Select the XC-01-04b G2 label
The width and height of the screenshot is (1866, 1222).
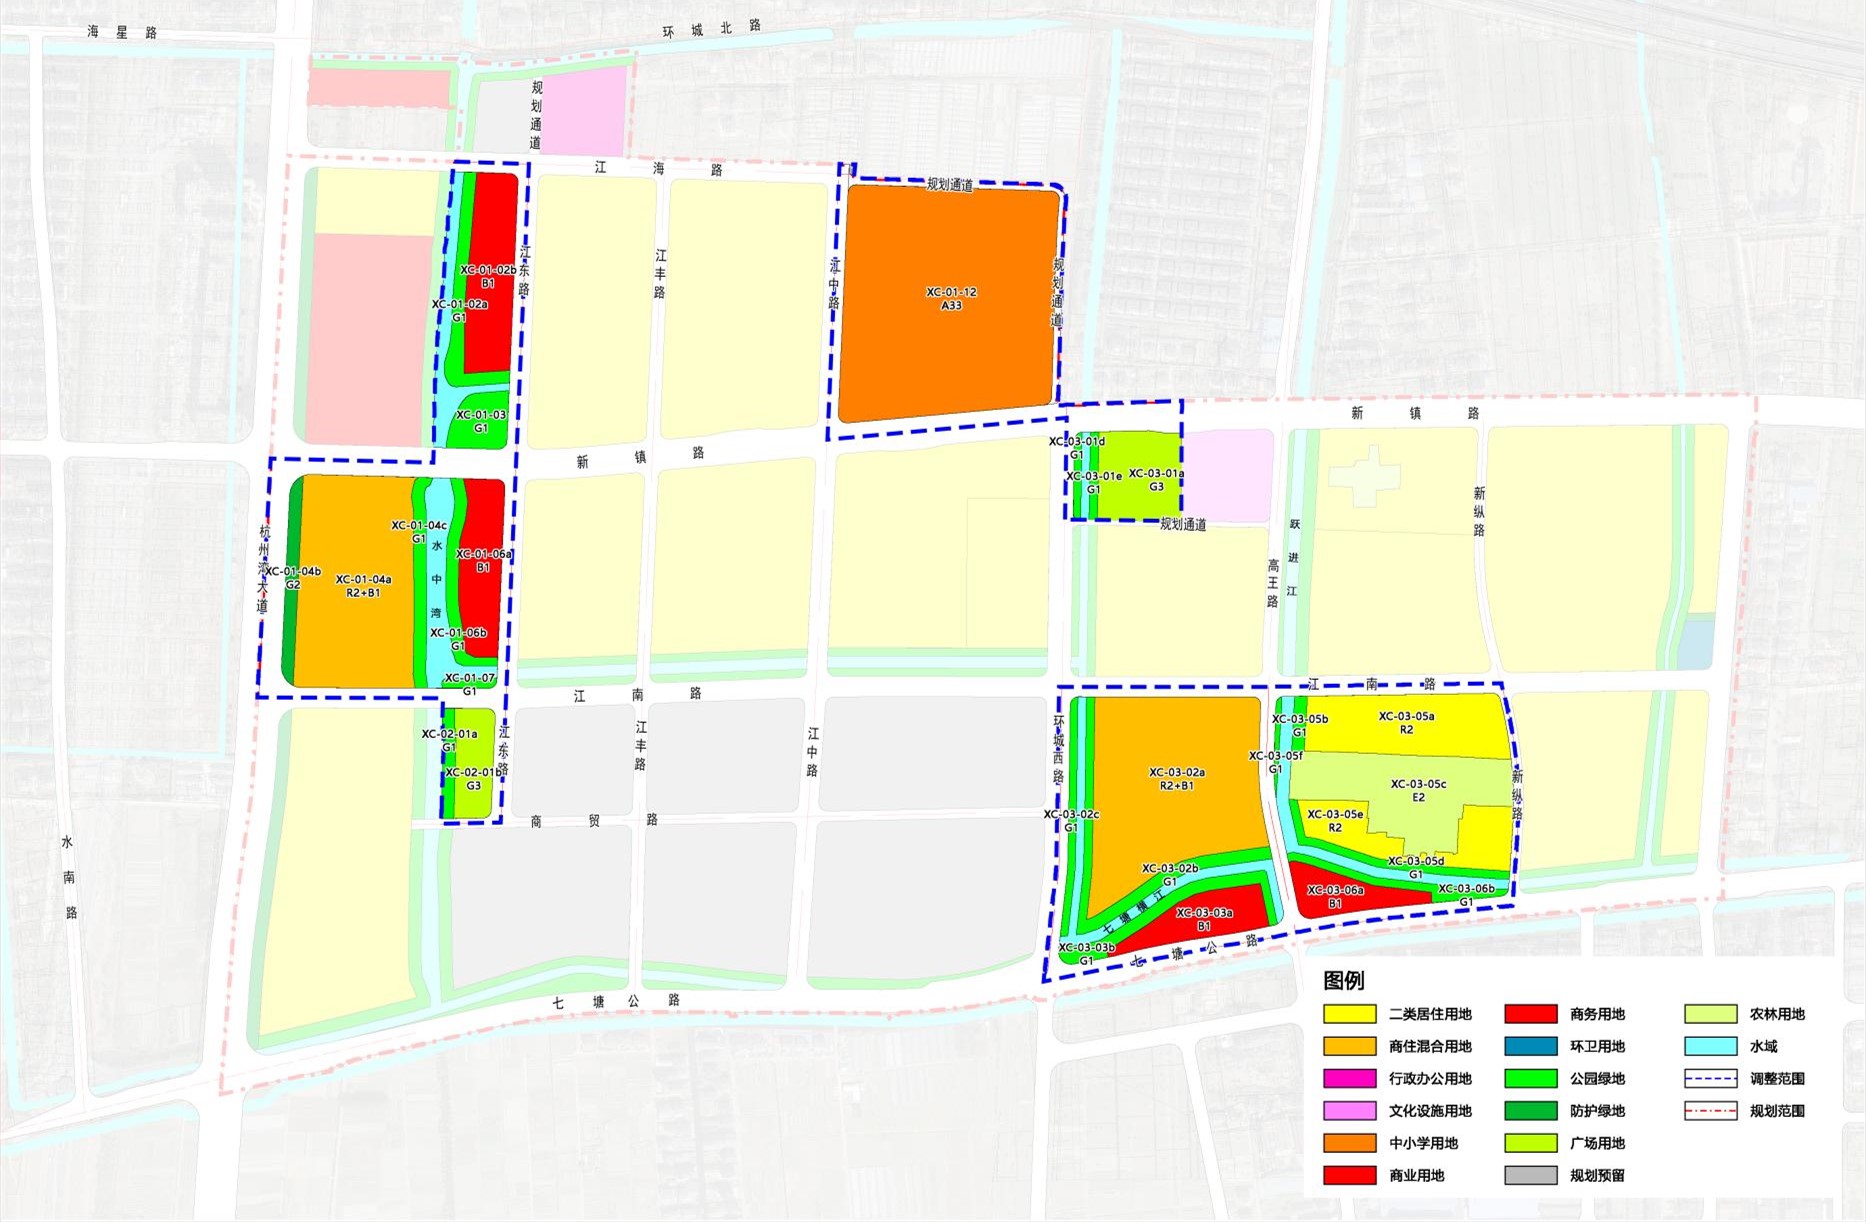[293, 578]
